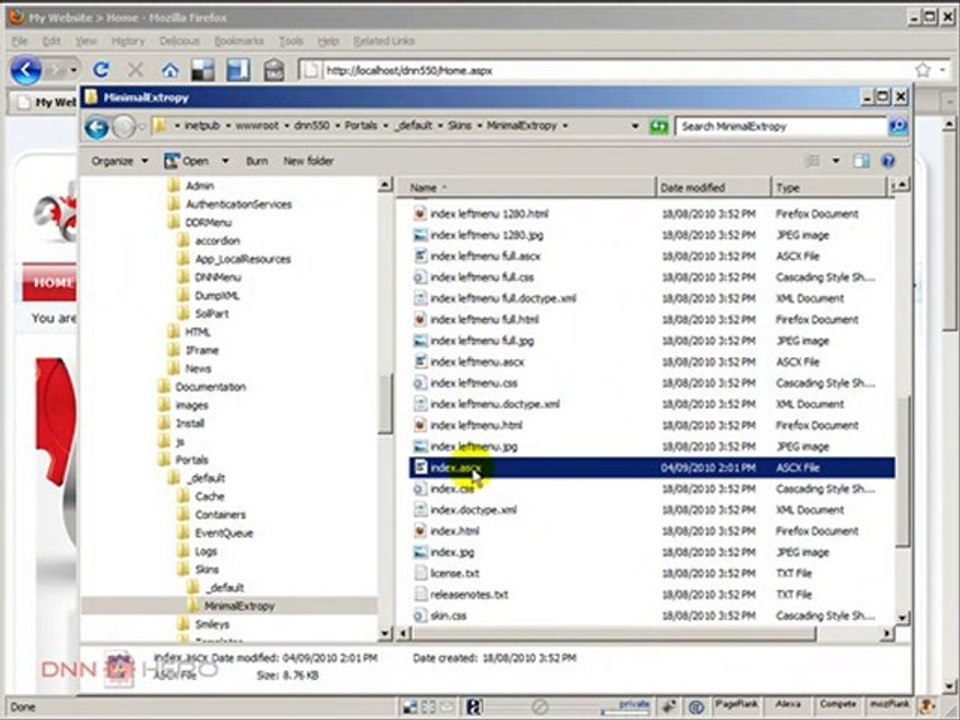Click HOME menu item on website
This screenshot has width=960, height=720.
[50, 282]
